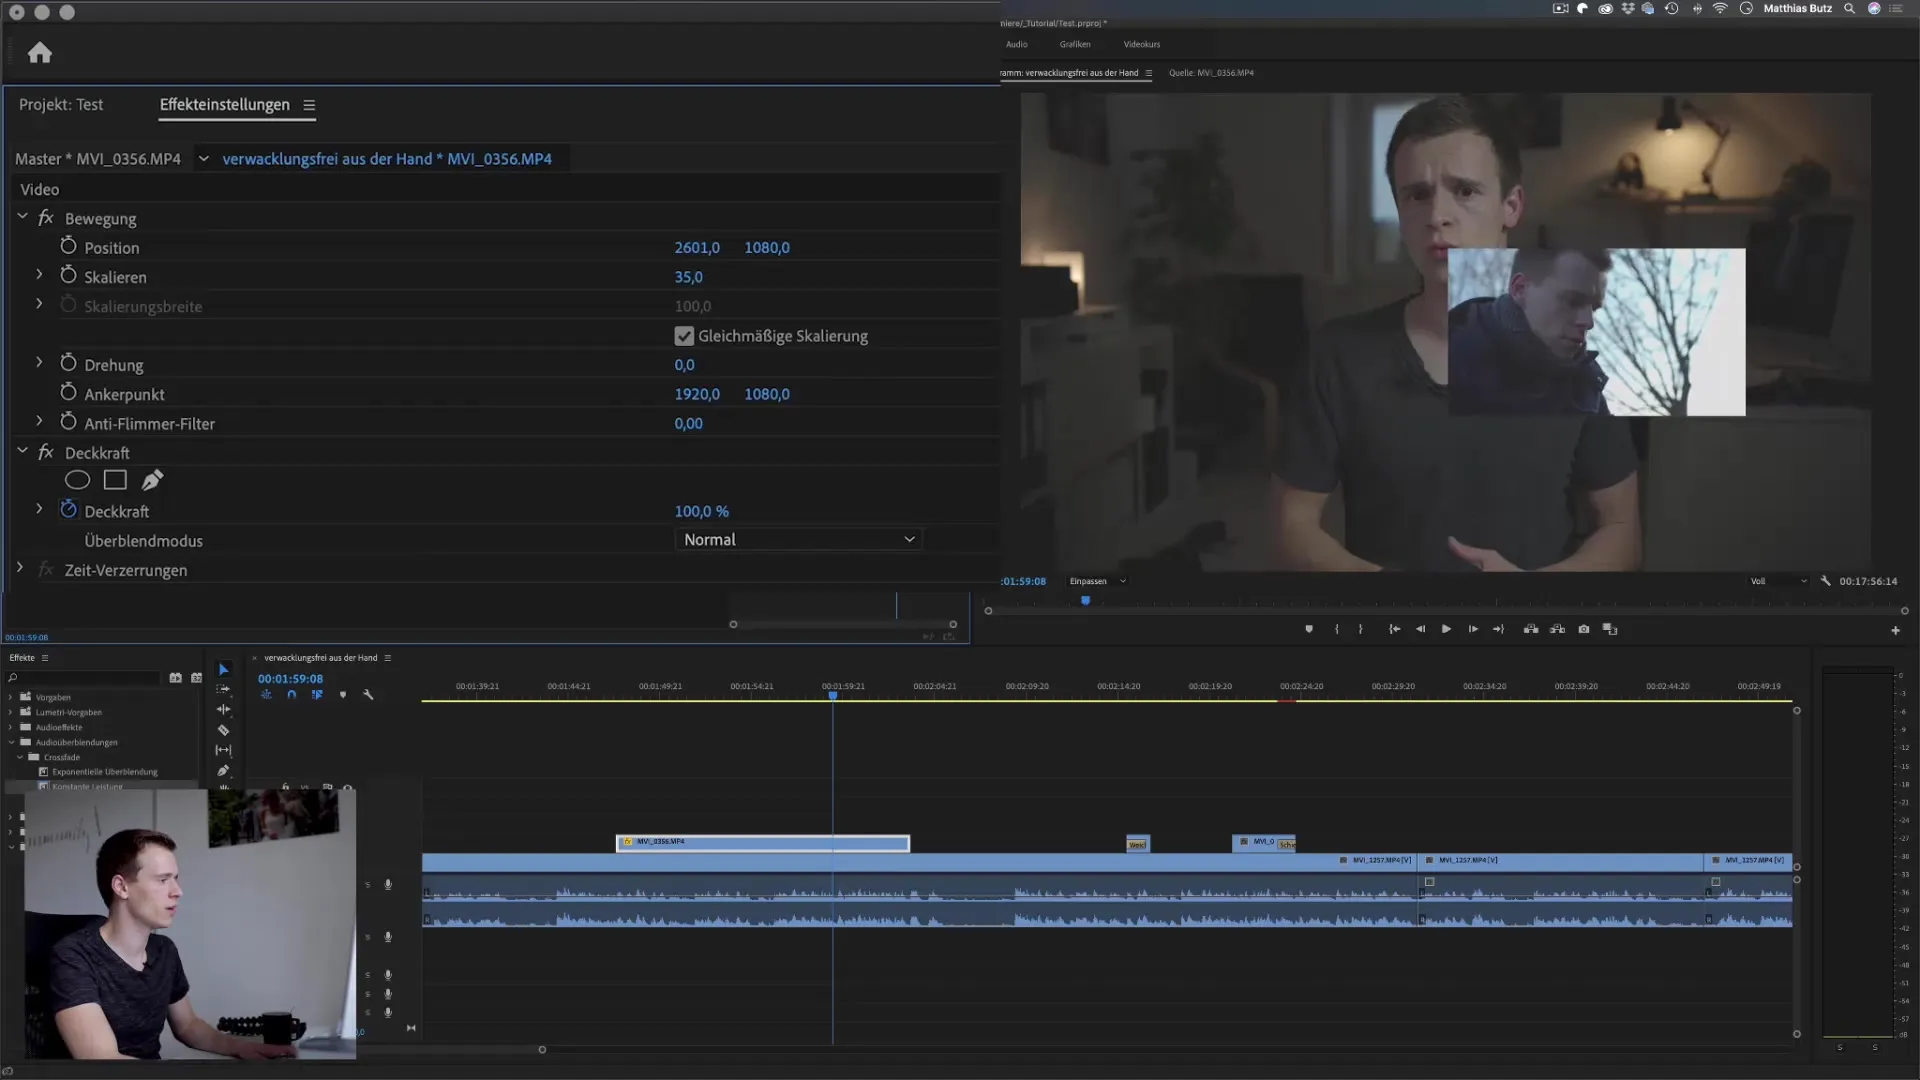Image resolution: width=1920 pixels, height=1080 pixels.
Task: Export frame with camera icon
Action: click(x=1584, y=629)
